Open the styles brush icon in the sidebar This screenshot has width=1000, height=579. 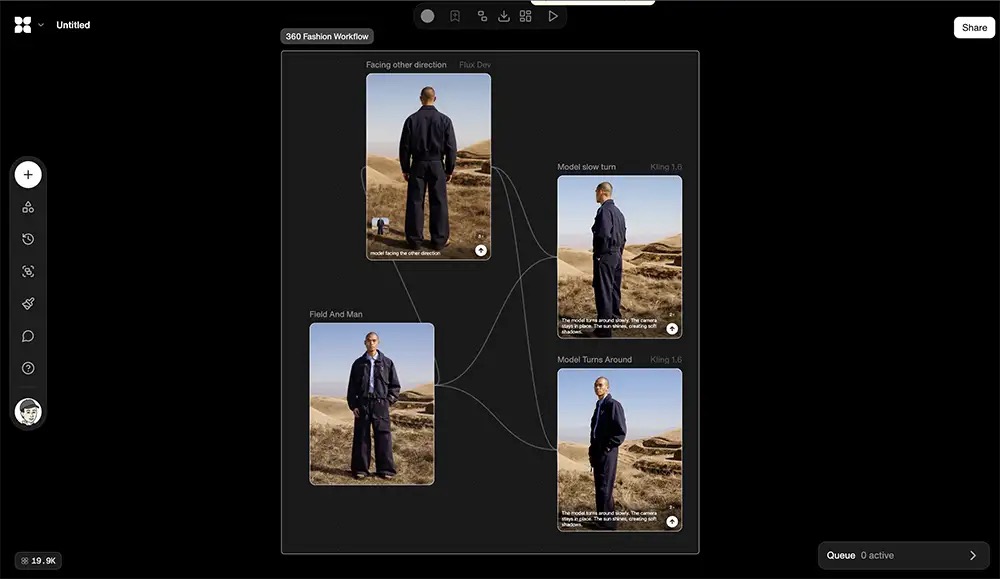click(x=28, y=303)
